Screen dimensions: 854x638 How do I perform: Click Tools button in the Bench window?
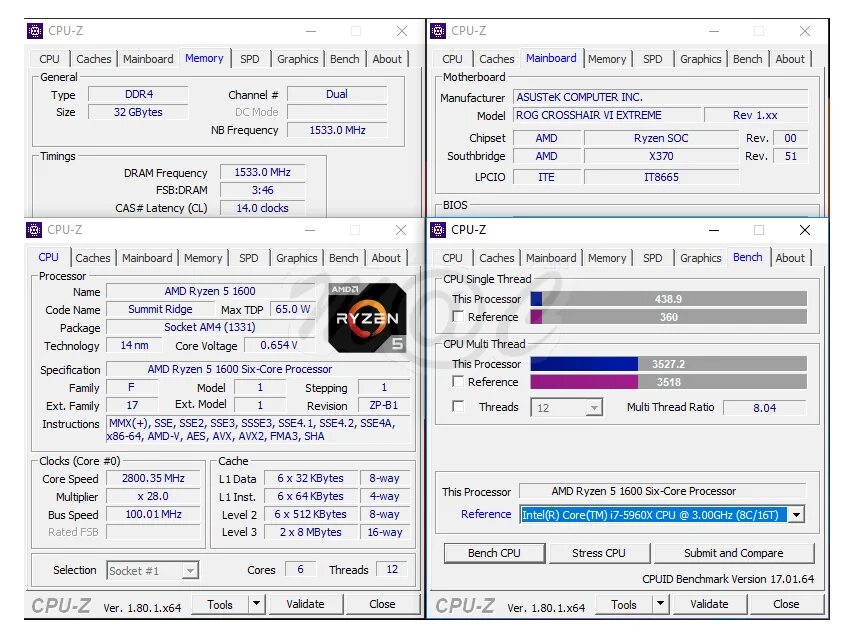[624, 604]
